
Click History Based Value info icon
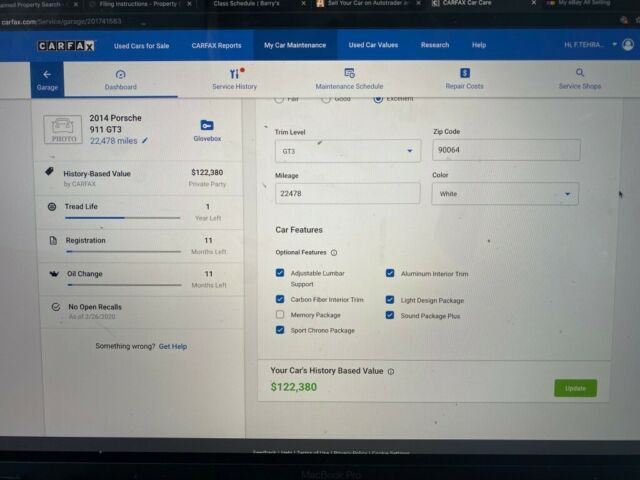tap(391, 371)
